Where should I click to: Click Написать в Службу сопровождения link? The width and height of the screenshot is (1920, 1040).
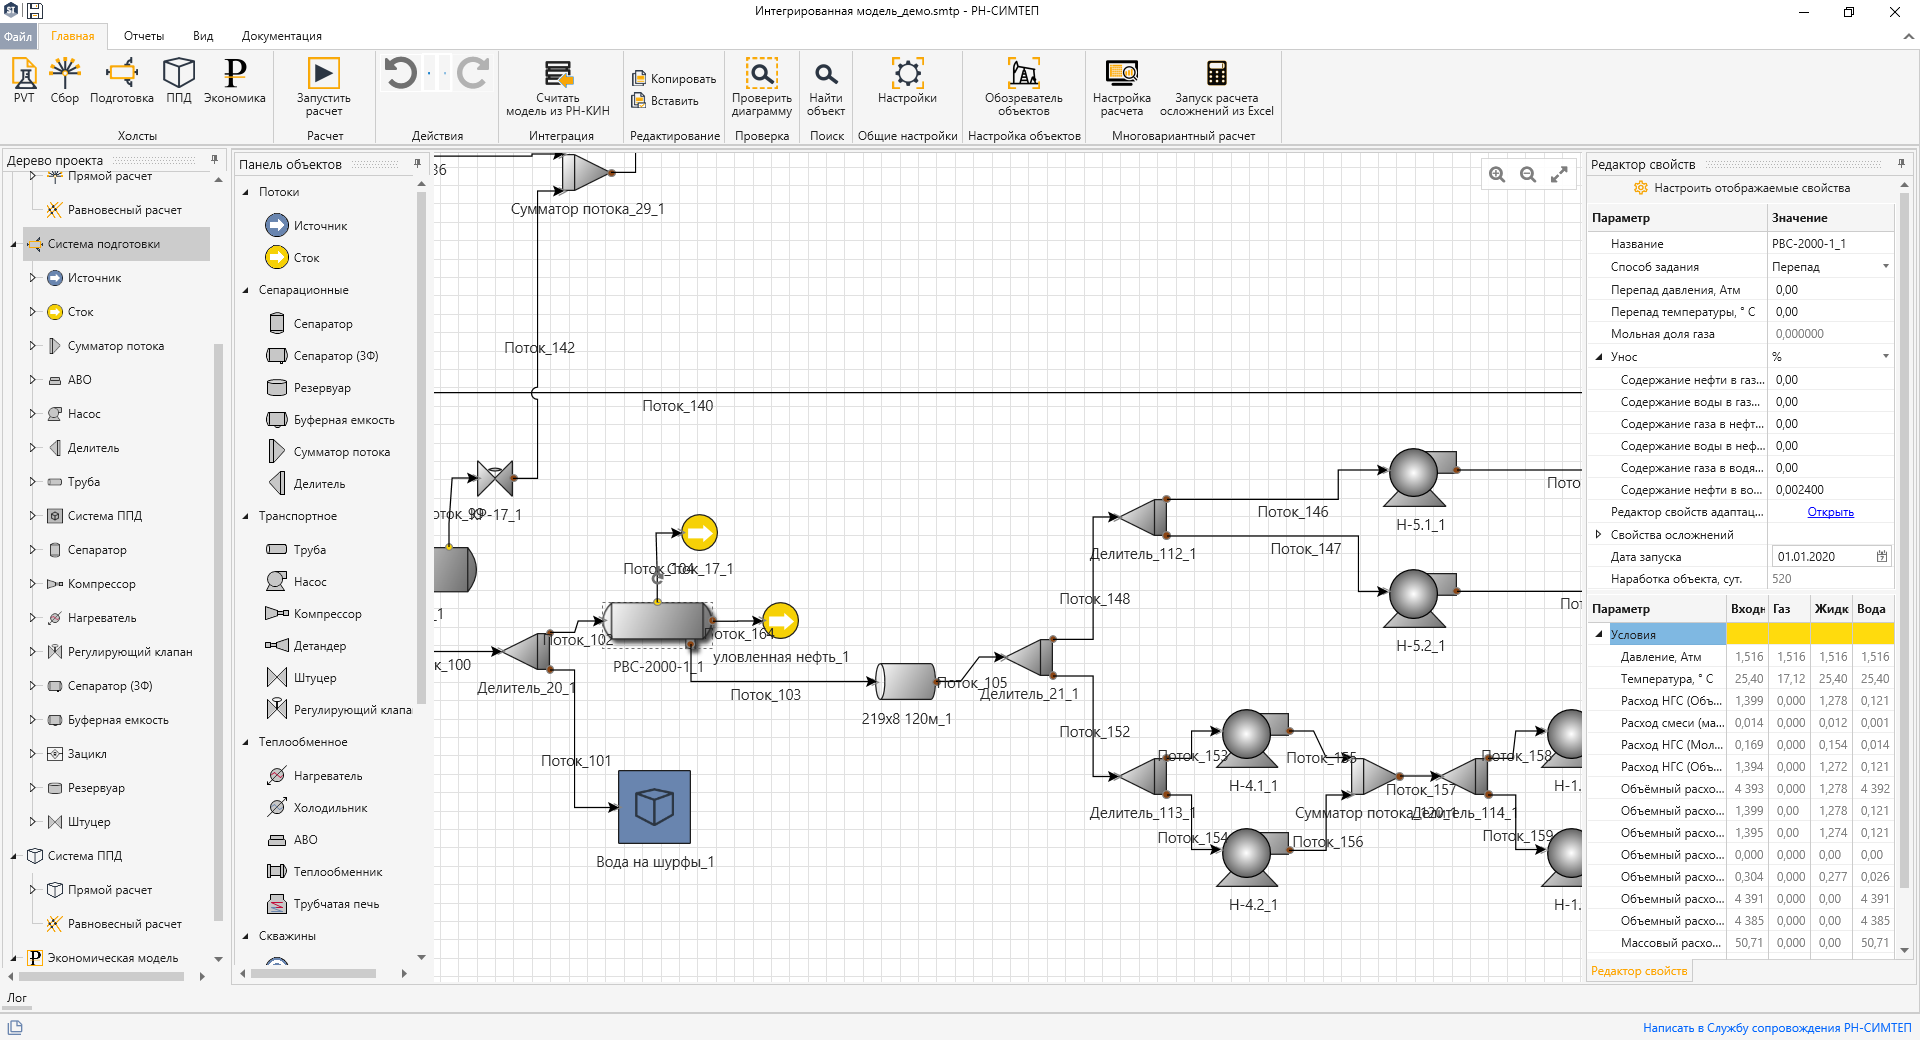coord(1777,1027)
